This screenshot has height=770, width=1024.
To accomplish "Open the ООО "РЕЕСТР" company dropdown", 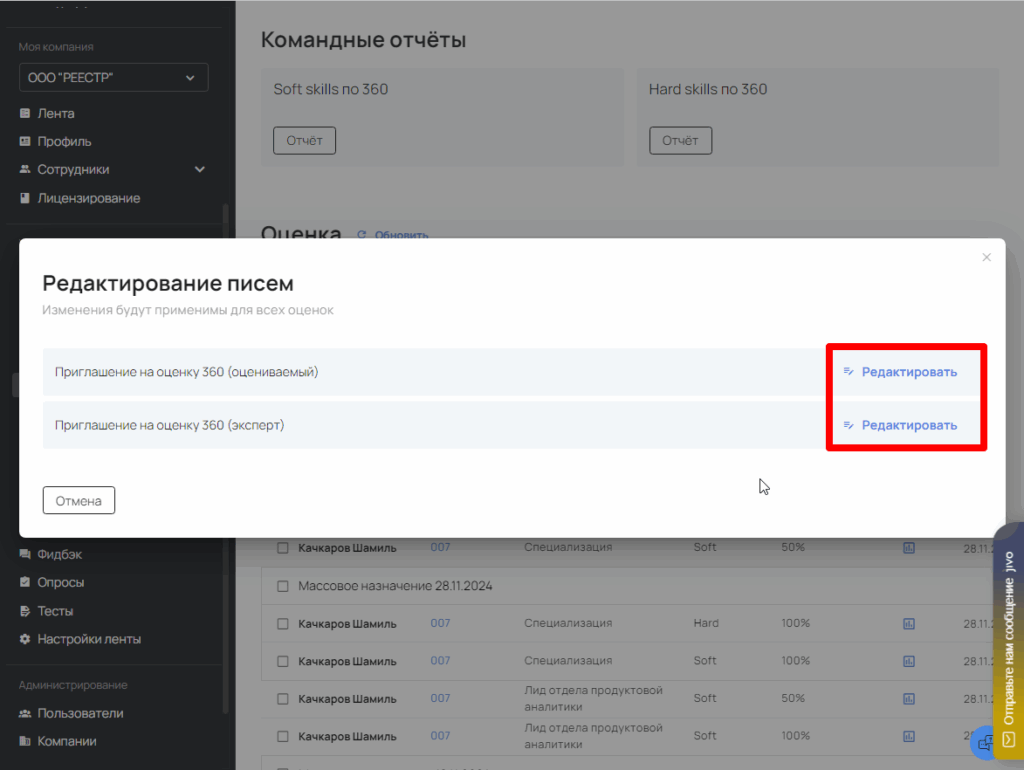I will click(x=113, y=78).
